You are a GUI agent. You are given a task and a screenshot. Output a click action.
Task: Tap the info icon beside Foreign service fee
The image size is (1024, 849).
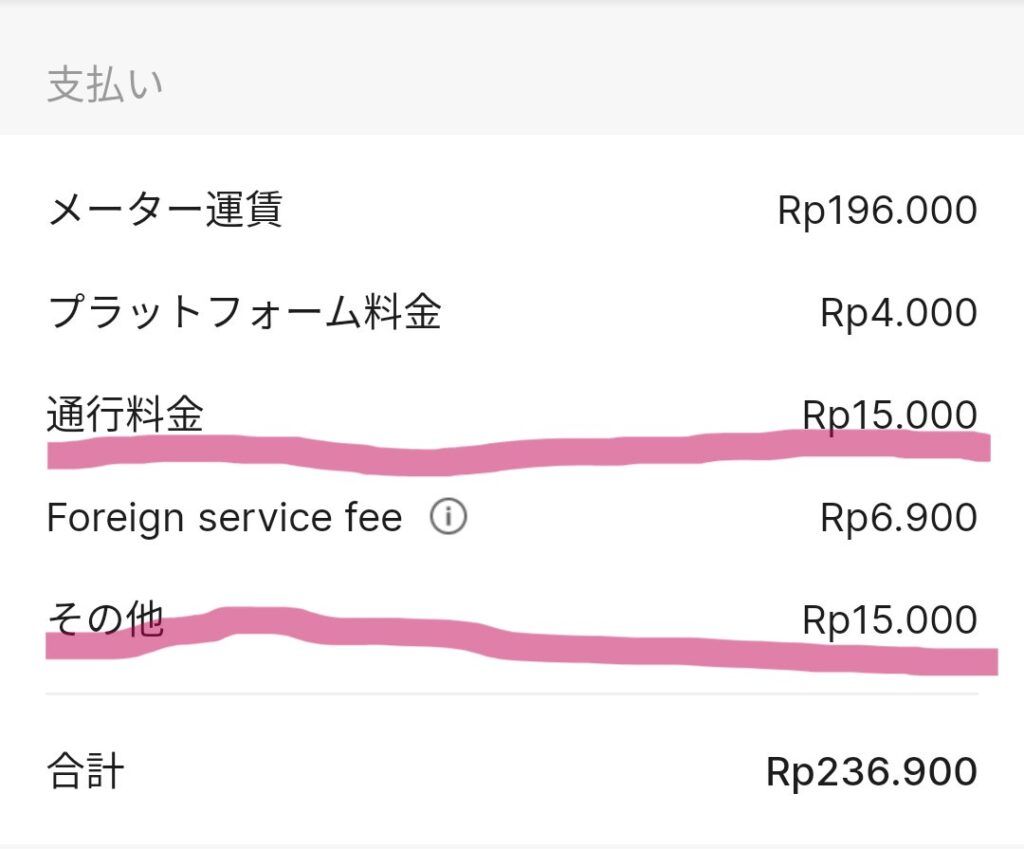pyautogui.click(x=448, y=518)
